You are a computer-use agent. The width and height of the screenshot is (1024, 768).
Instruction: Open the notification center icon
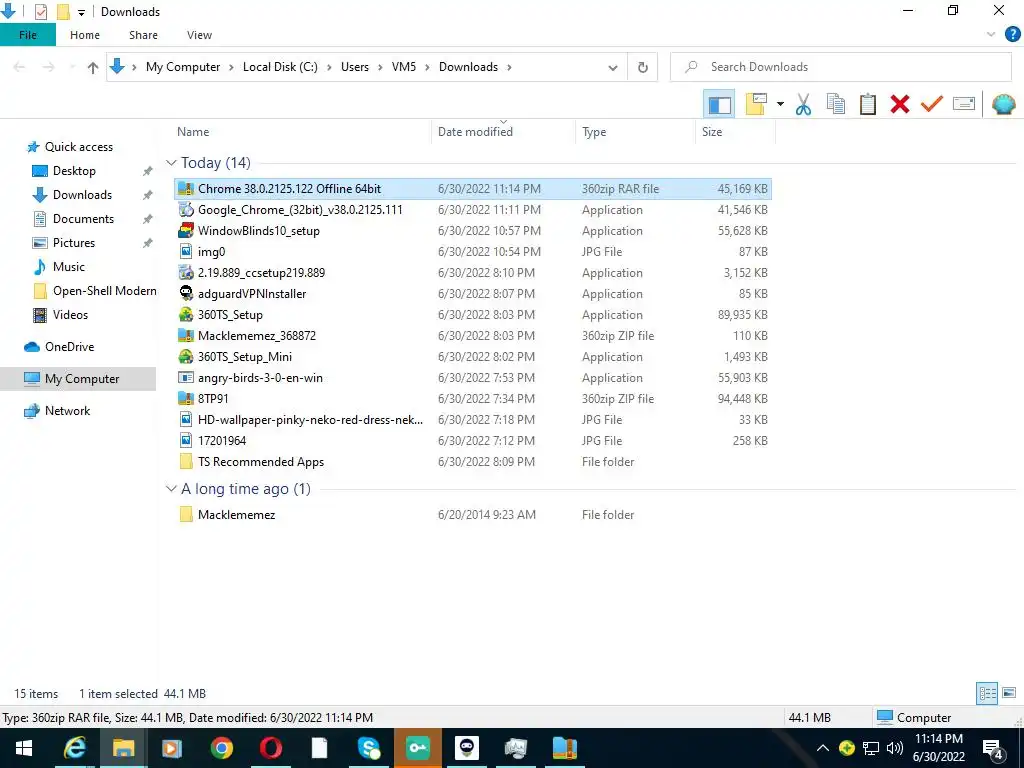pos(993,749)
